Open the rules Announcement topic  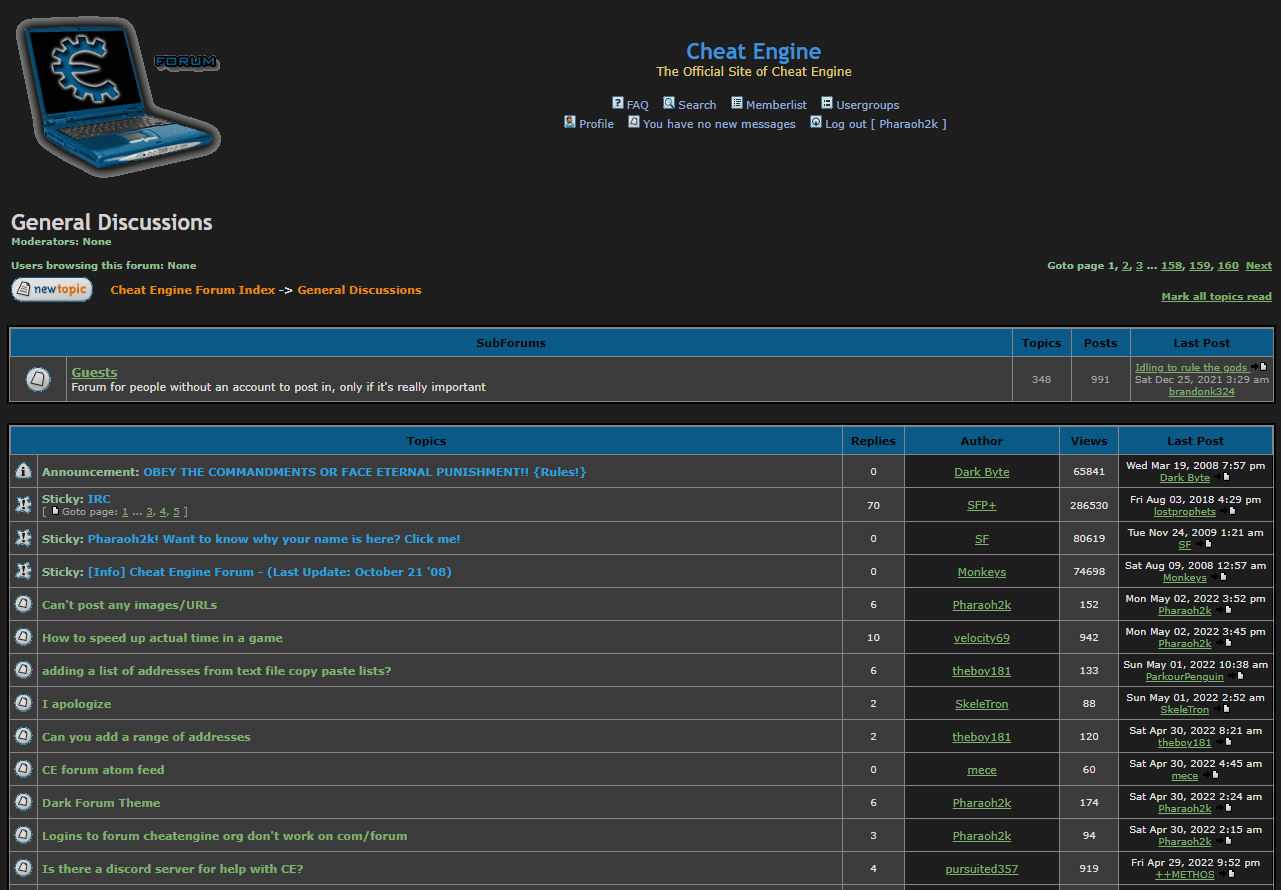point(364,472)
